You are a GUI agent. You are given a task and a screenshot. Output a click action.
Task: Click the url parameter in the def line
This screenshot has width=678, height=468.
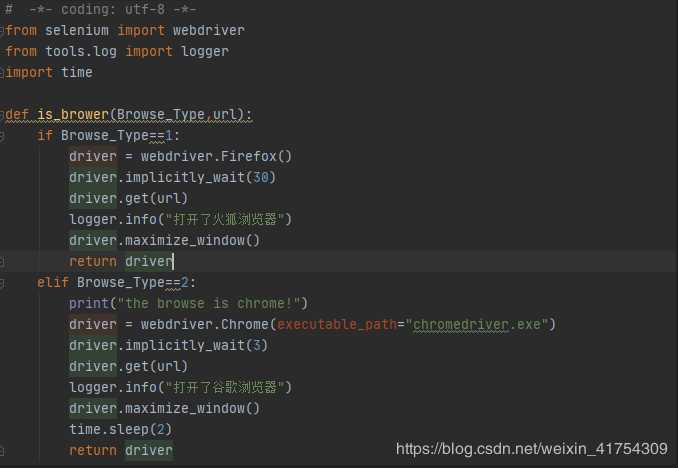pyautogui.click(x=225, y=115)
